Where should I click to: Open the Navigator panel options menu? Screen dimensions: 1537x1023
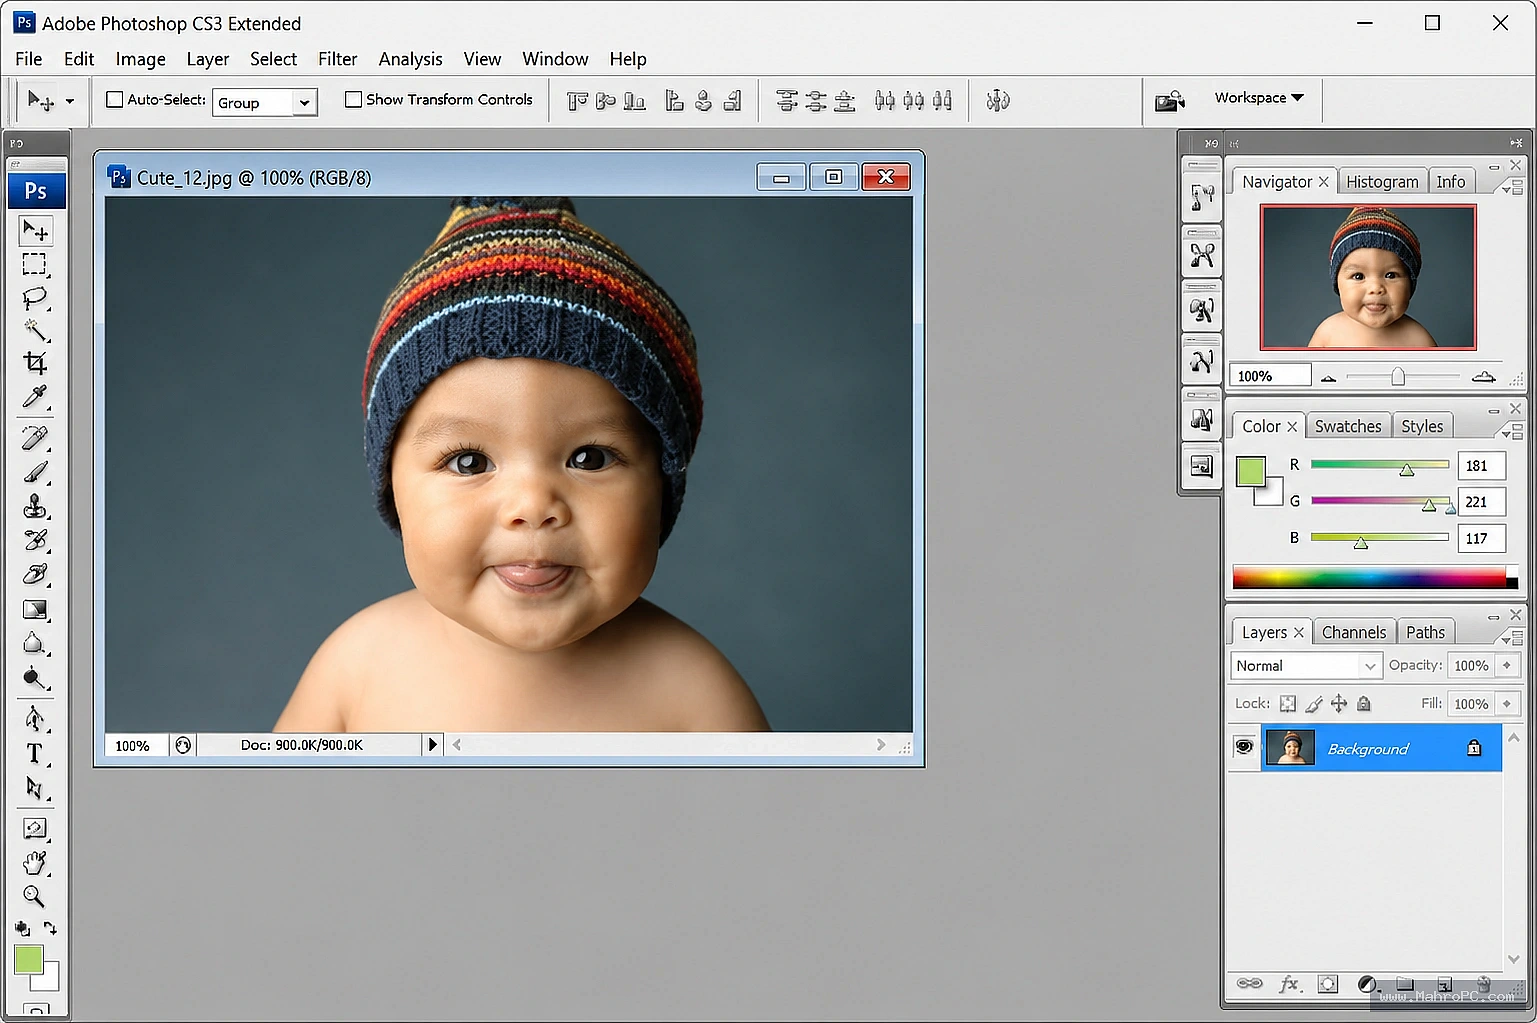(1512, 187)
